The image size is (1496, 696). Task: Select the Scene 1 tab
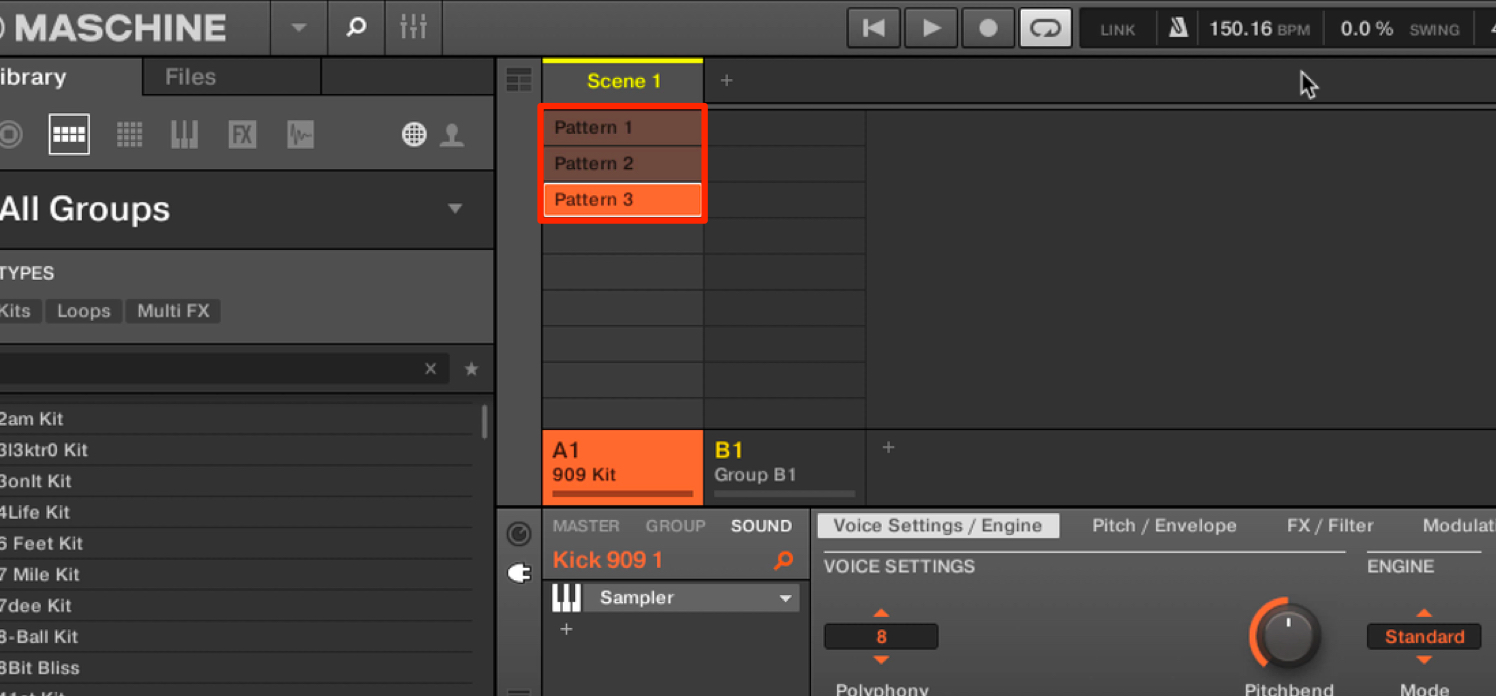(623, 81)
